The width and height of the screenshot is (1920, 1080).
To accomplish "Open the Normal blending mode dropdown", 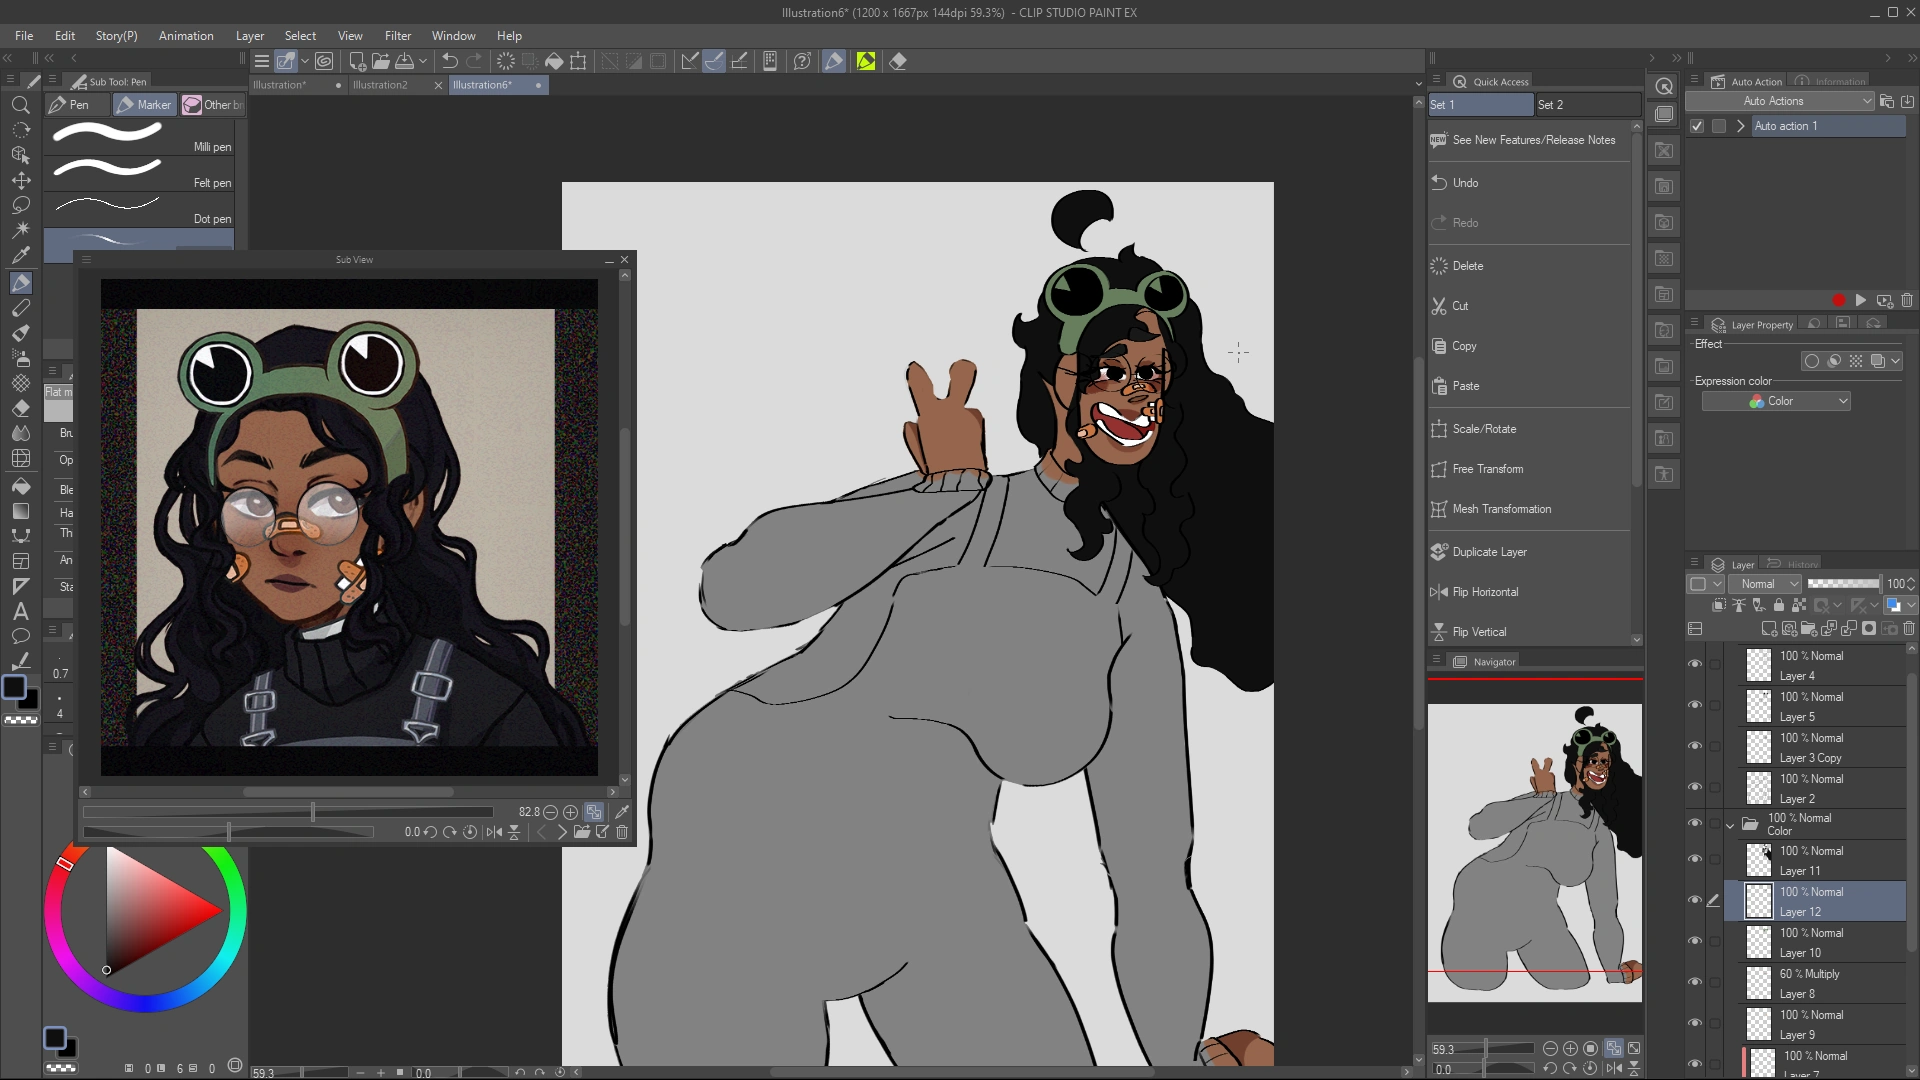I will point(1765,583).
